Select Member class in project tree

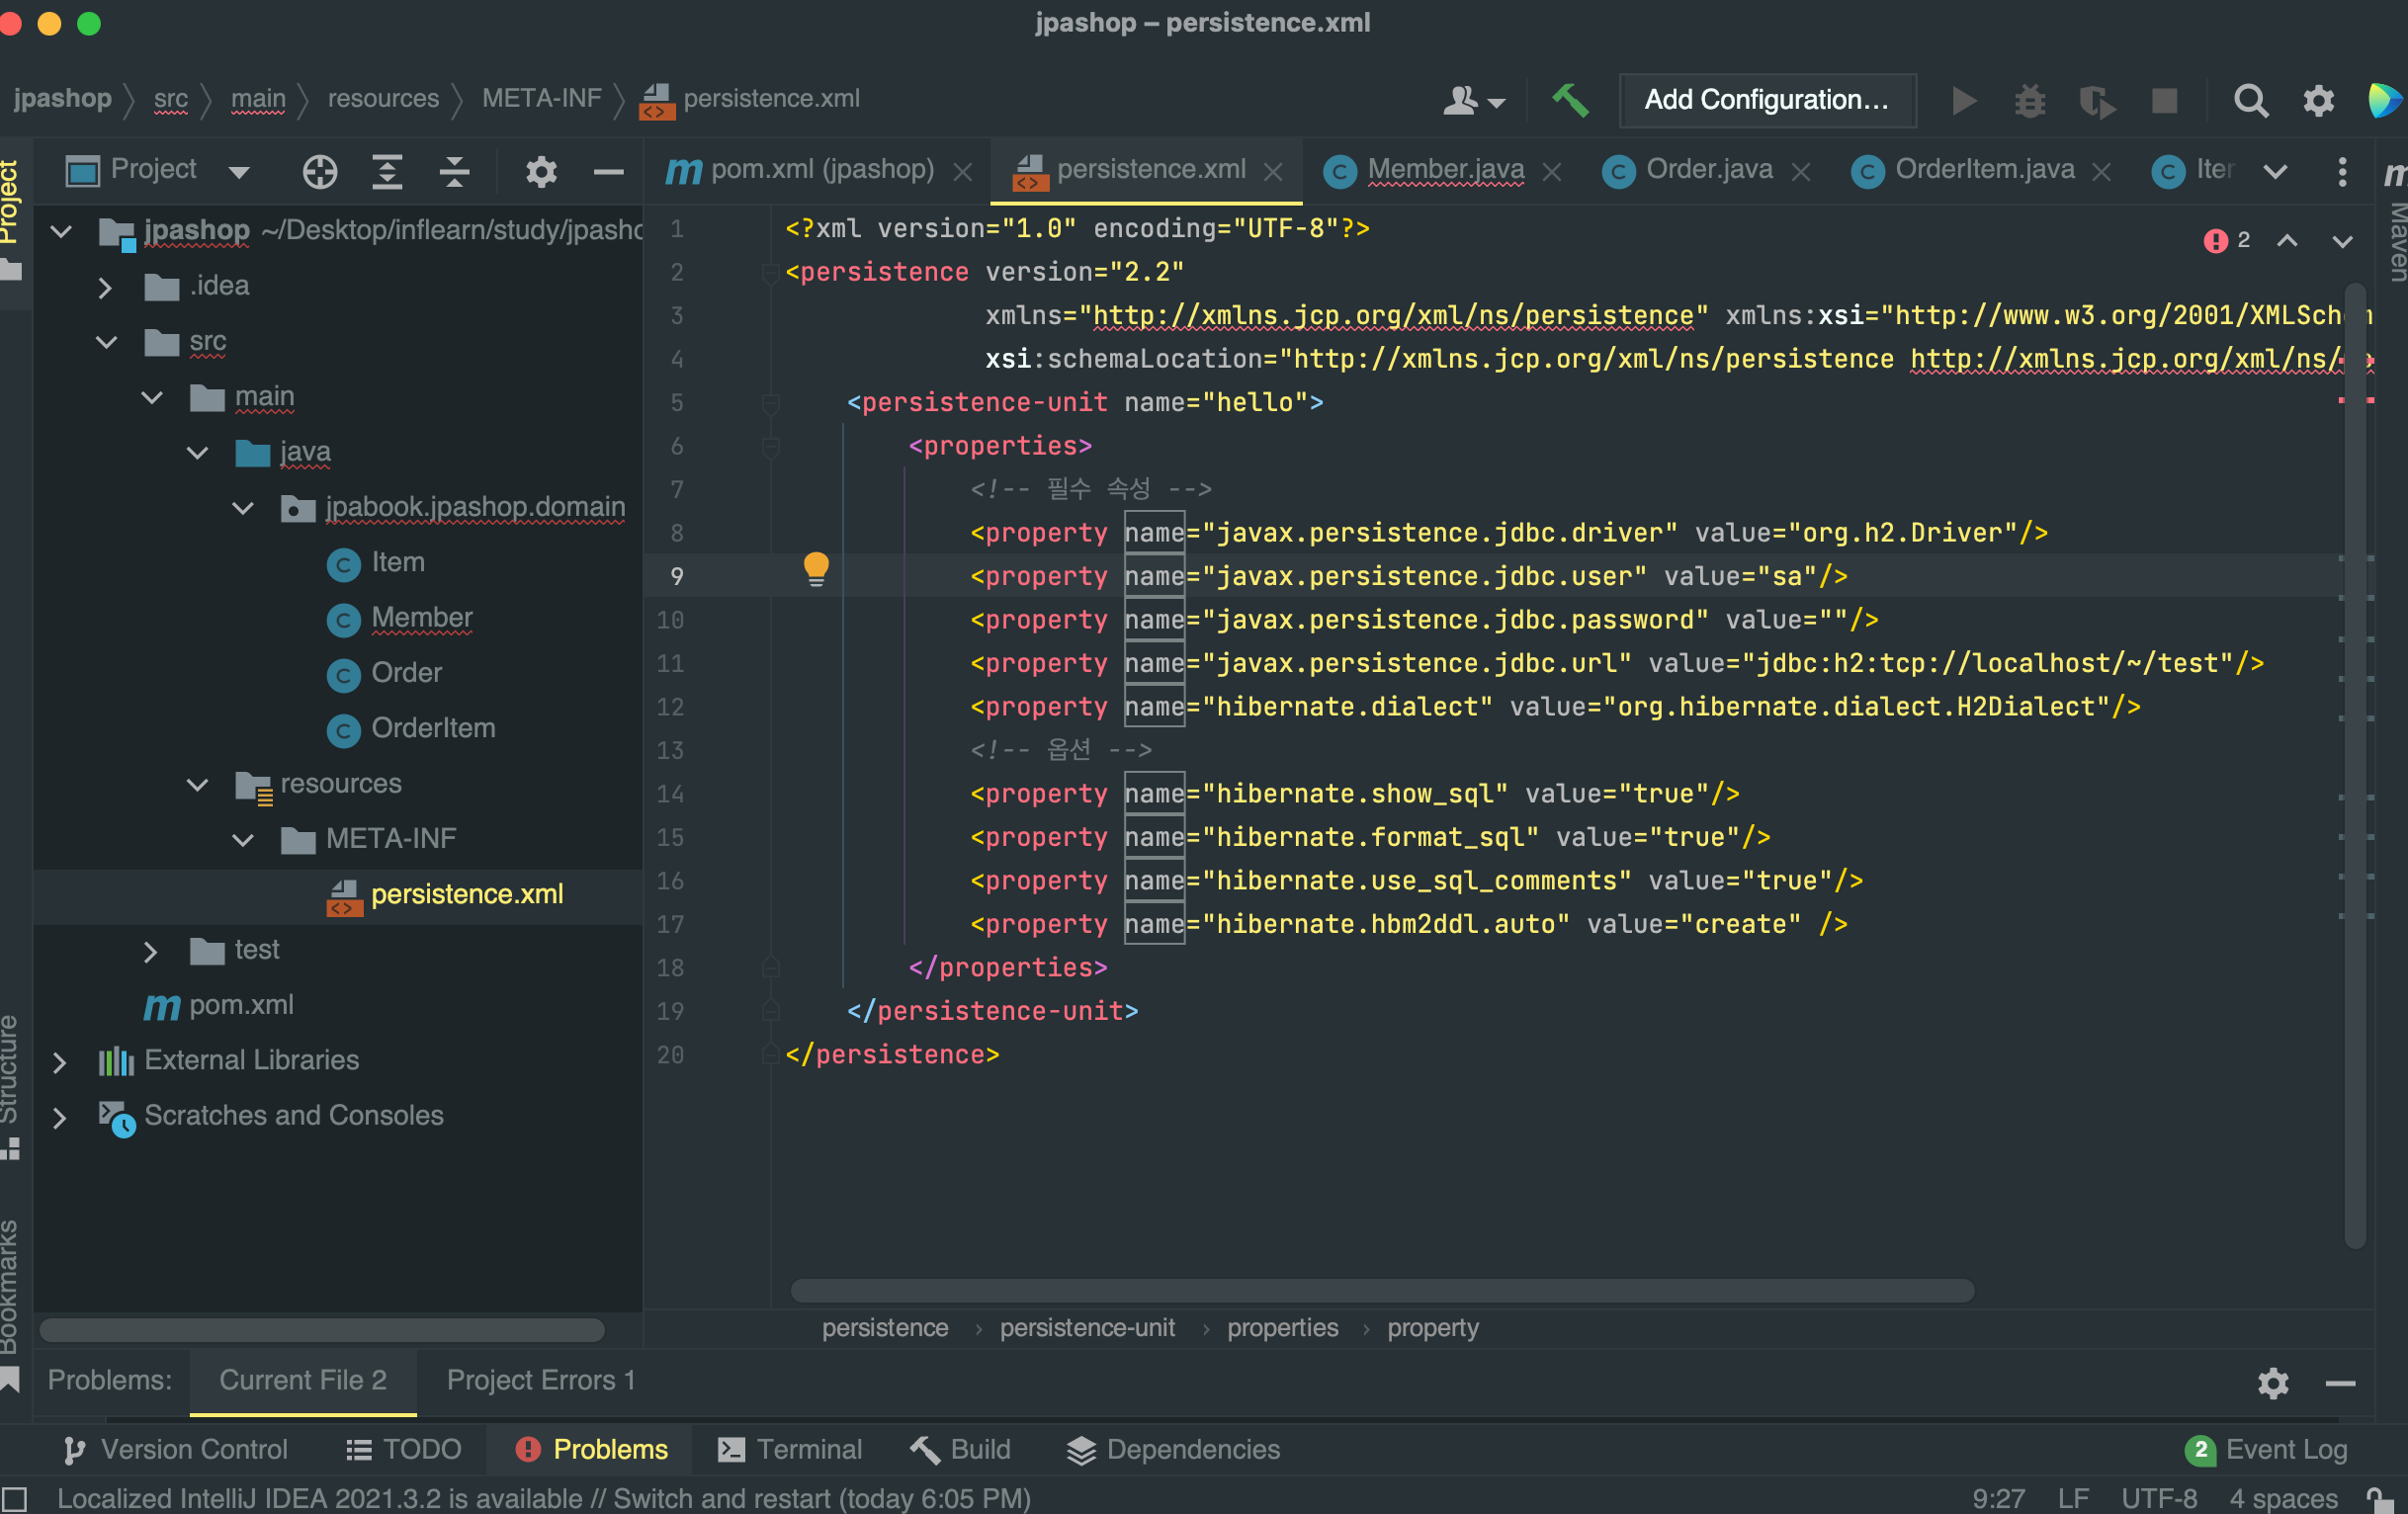click(x=422, y=618)
